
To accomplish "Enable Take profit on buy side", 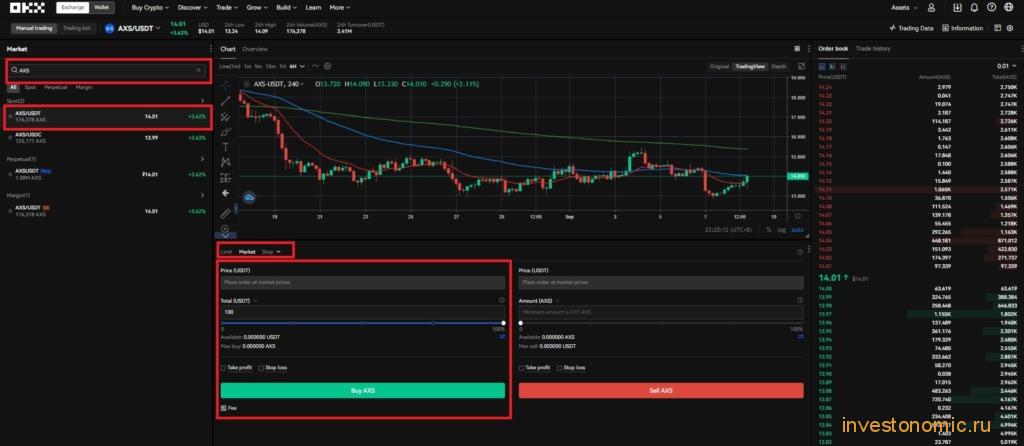I will [x=223, y=368].
